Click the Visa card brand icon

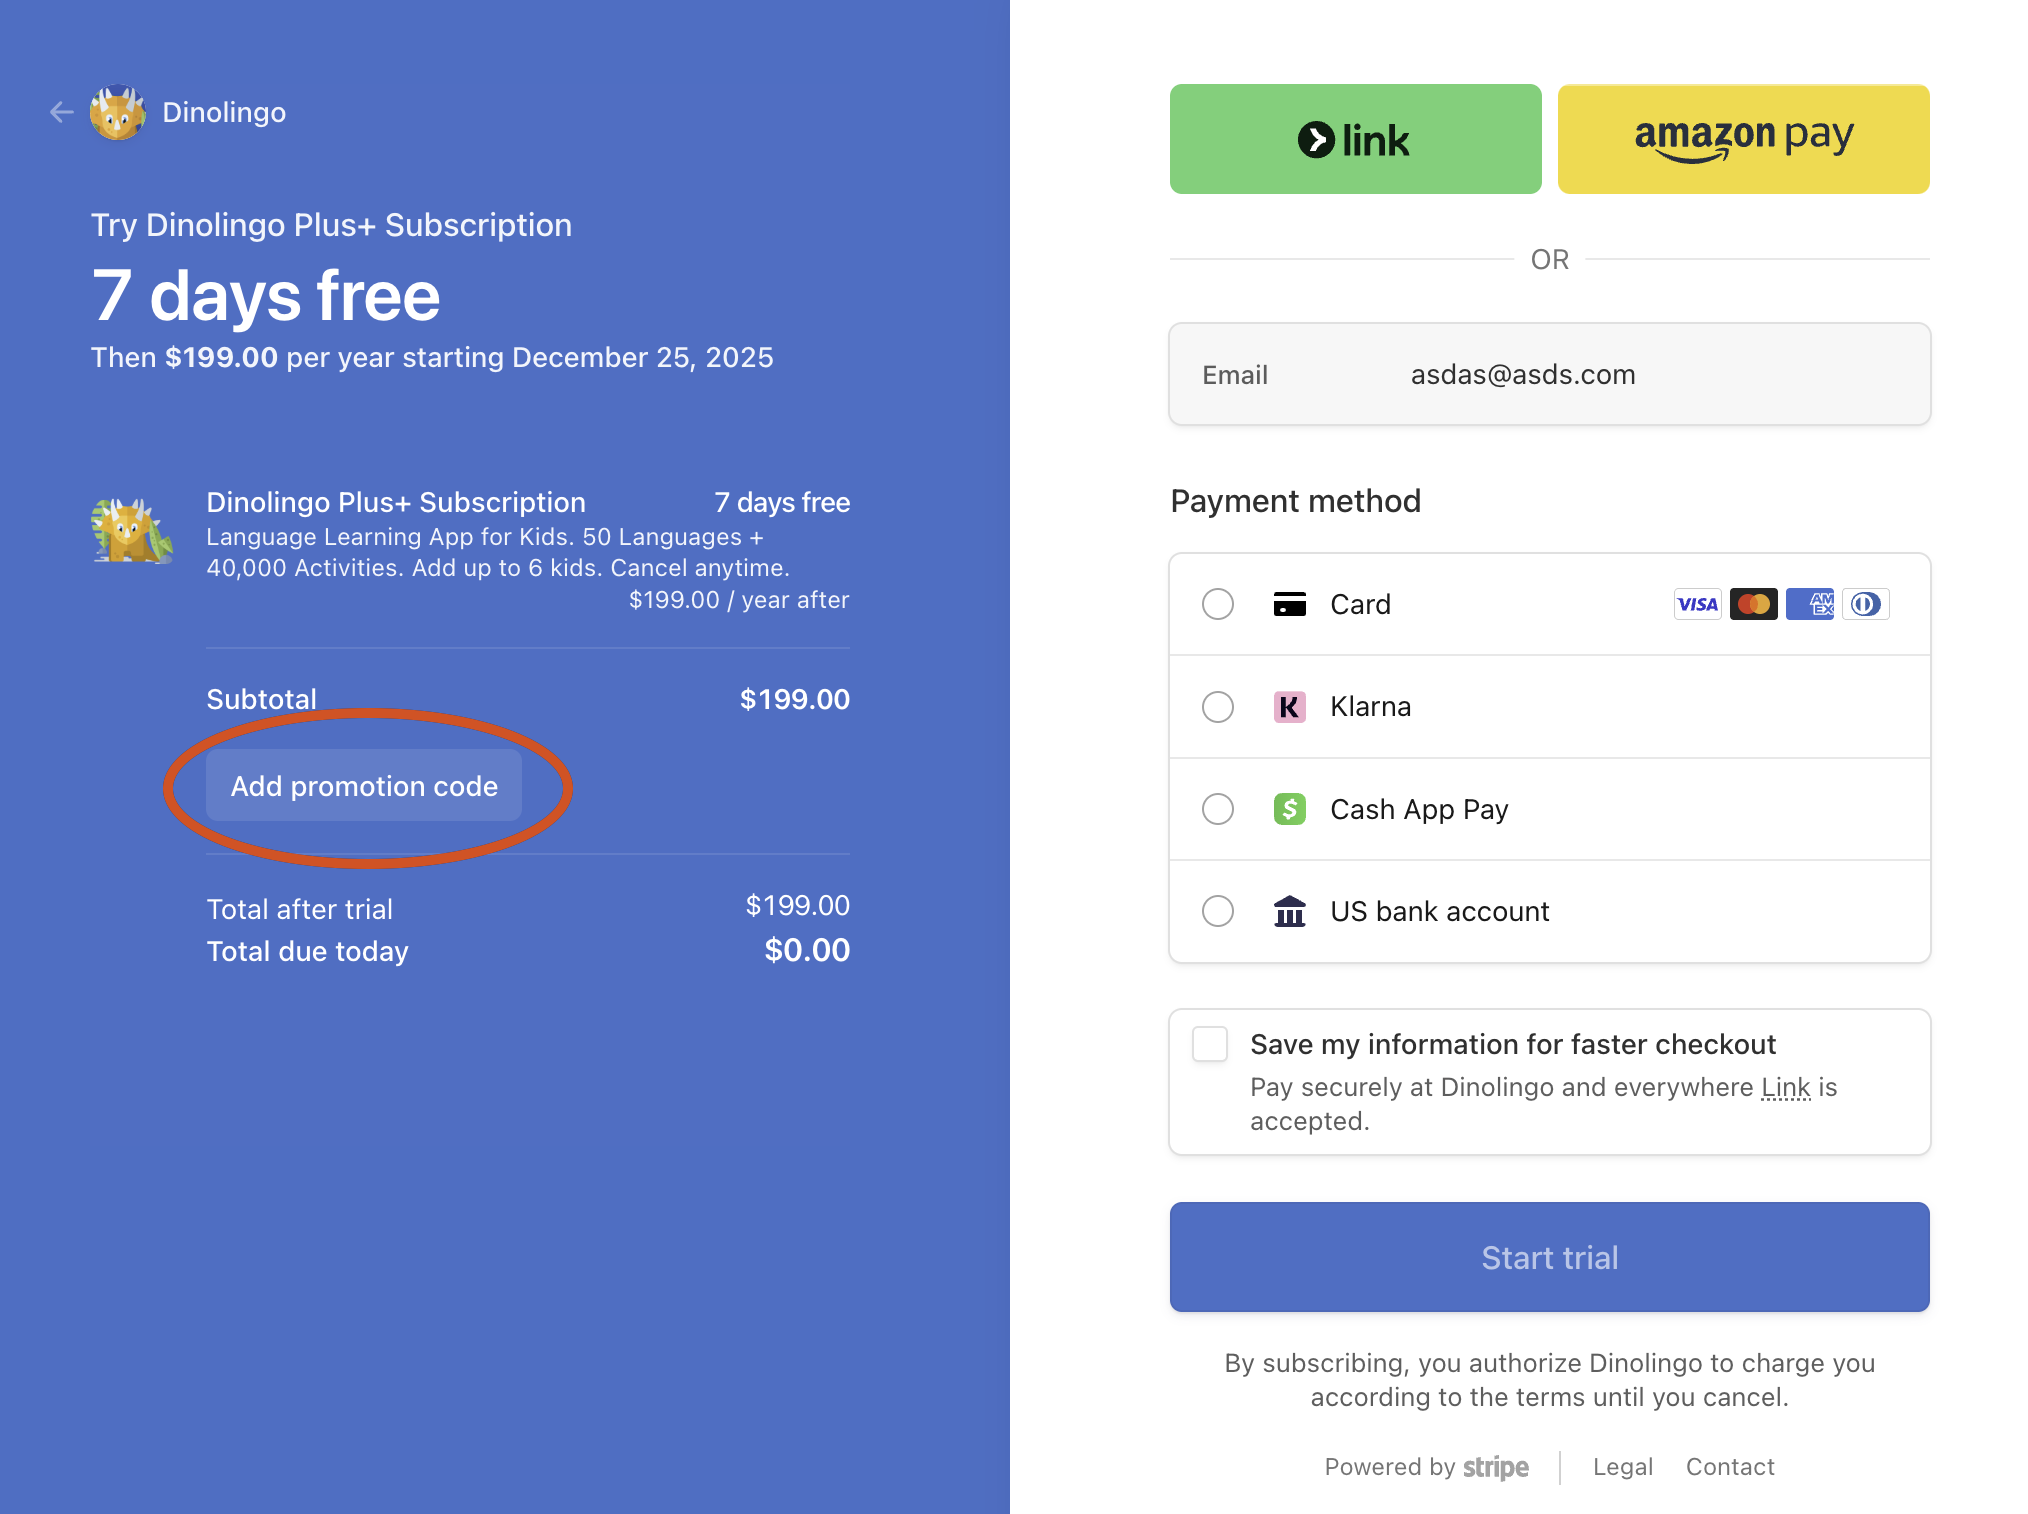(x=1697, y=604)
